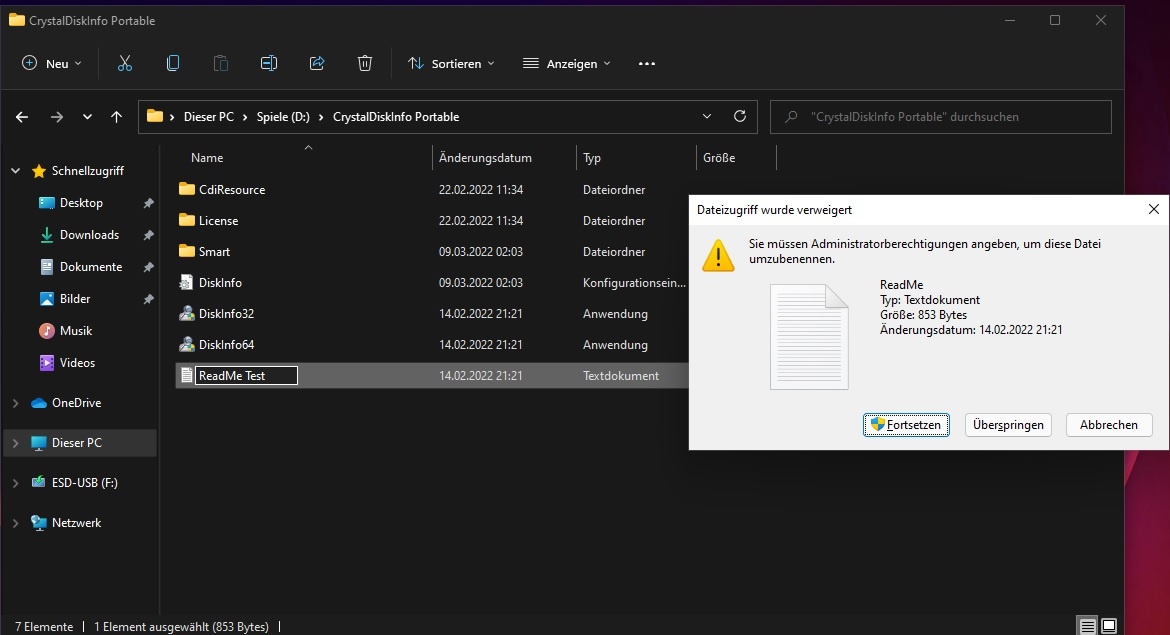The height and width of the screenshot is (635, 1170).
Task: Open address bar history dropdown
Action: coord(707,116)
